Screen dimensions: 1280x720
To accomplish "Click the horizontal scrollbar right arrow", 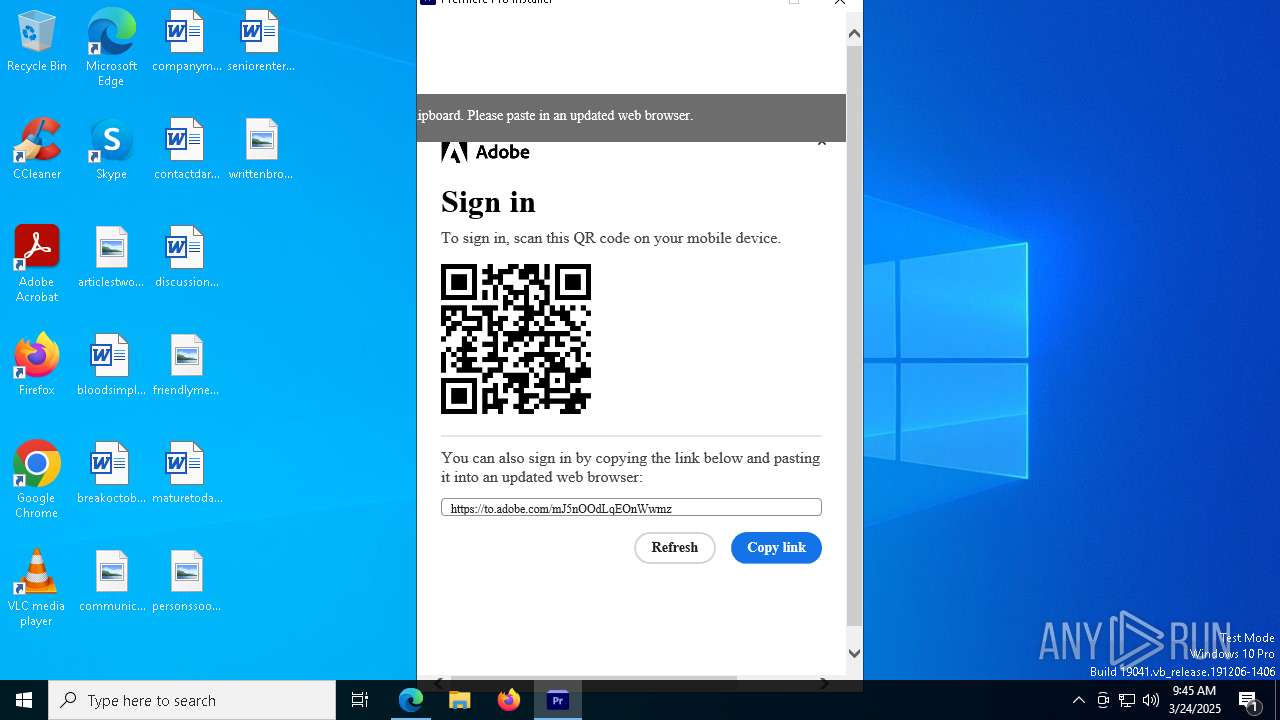I will [x=824, y=683].
